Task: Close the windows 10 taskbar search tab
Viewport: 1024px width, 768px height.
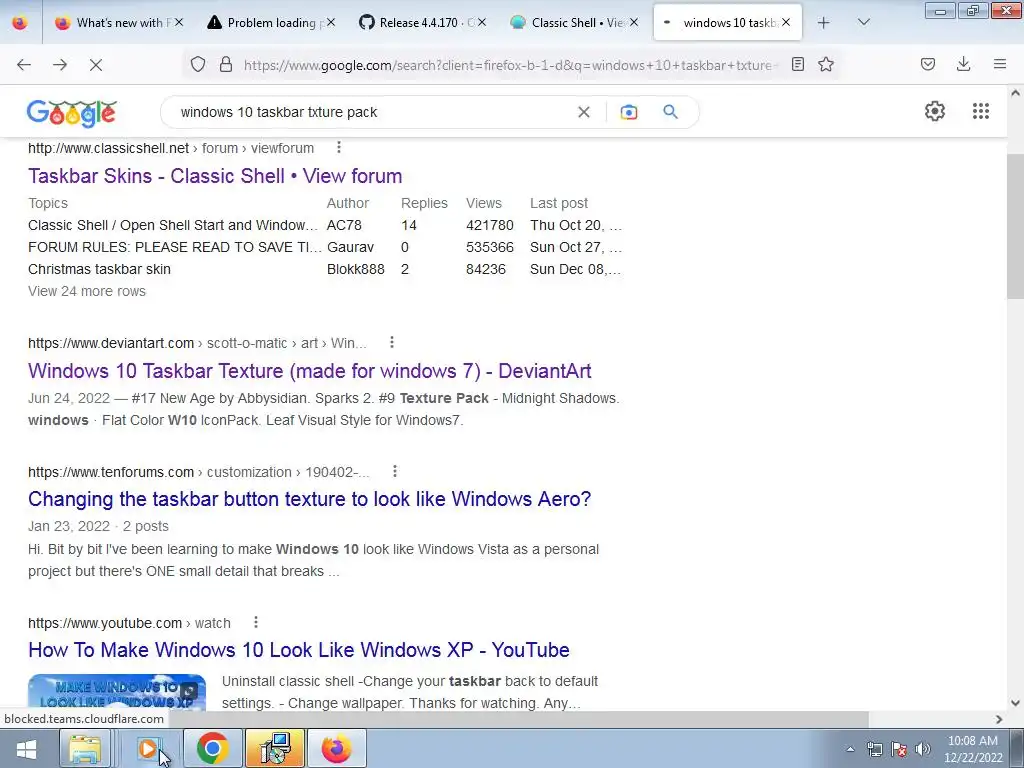Action: [786, 23]
